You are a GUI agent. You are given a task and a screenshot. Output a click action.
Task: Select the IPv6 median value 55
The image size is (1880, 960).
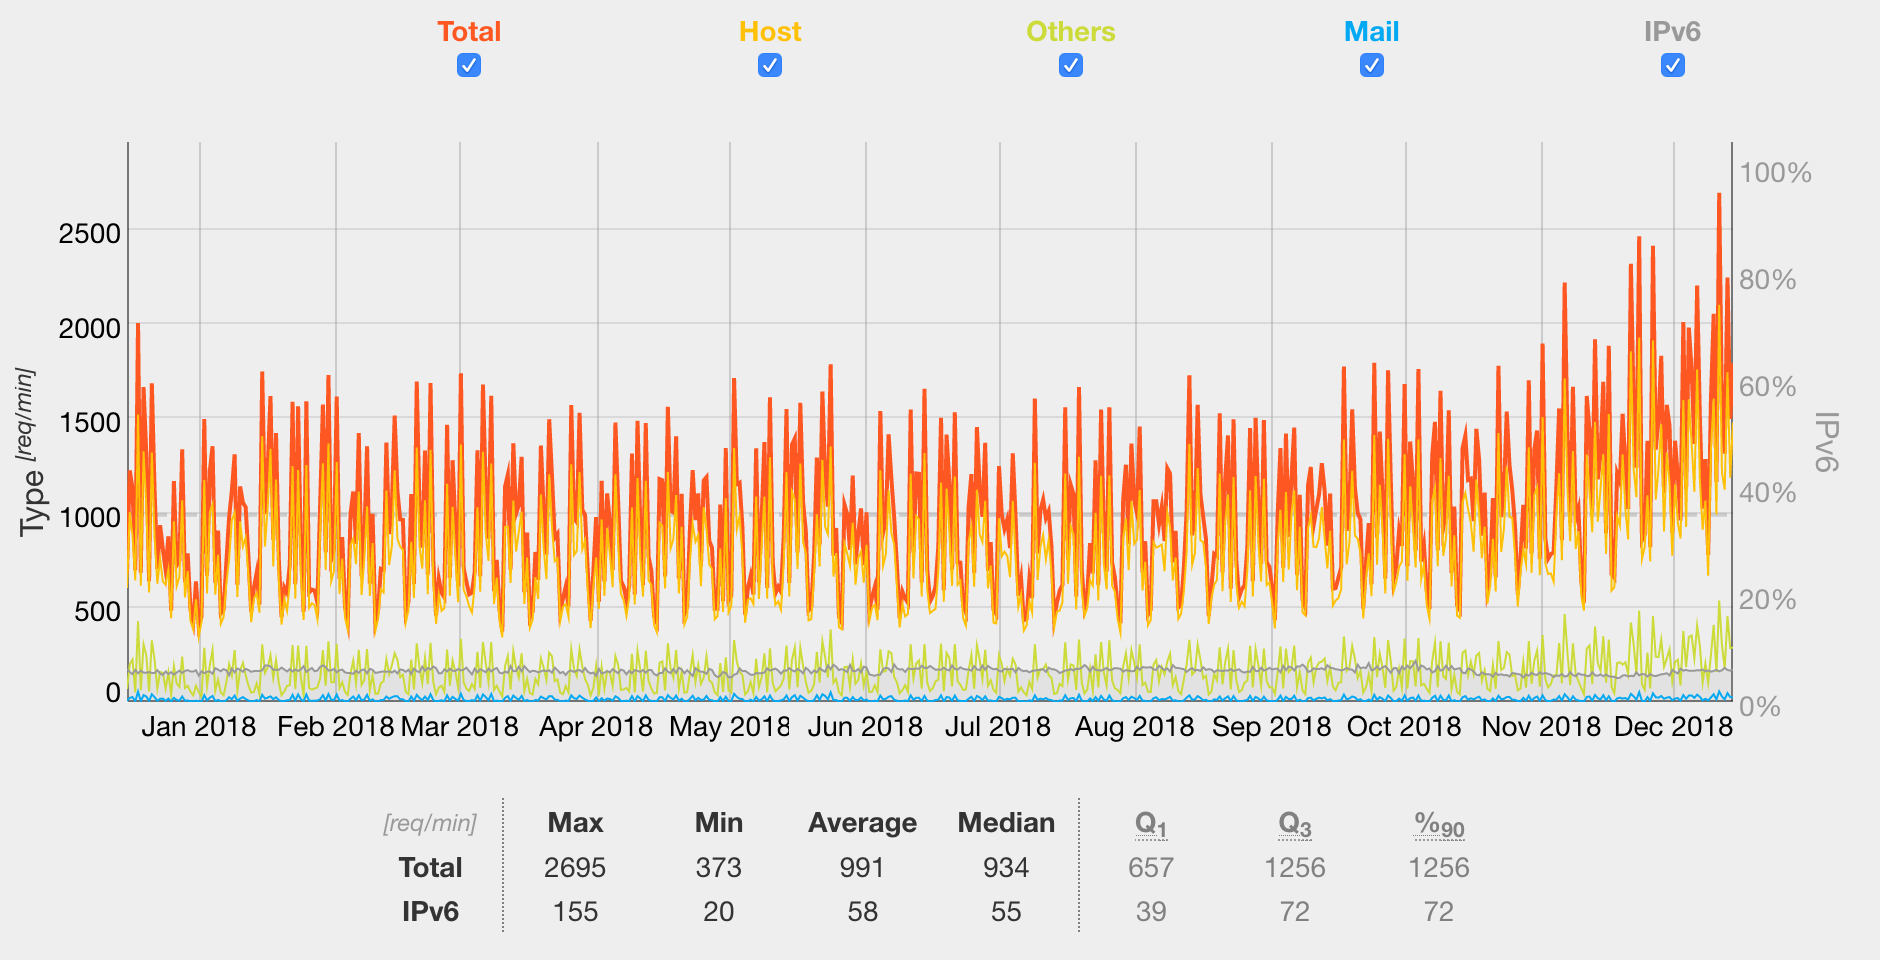click(1006, 911)
